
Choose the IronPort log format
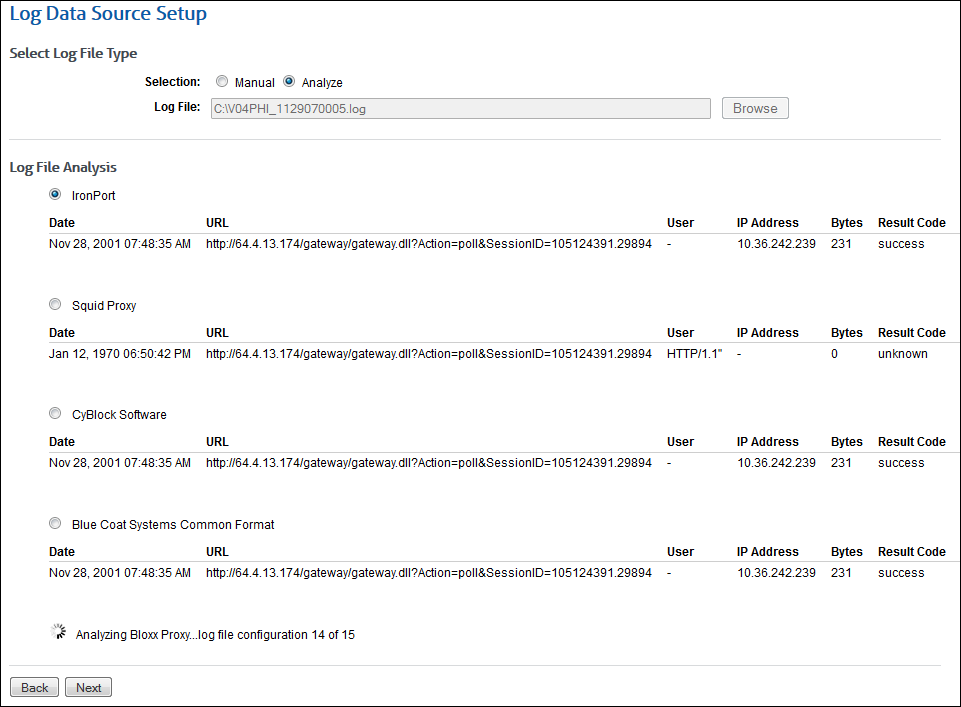[55, 194]
